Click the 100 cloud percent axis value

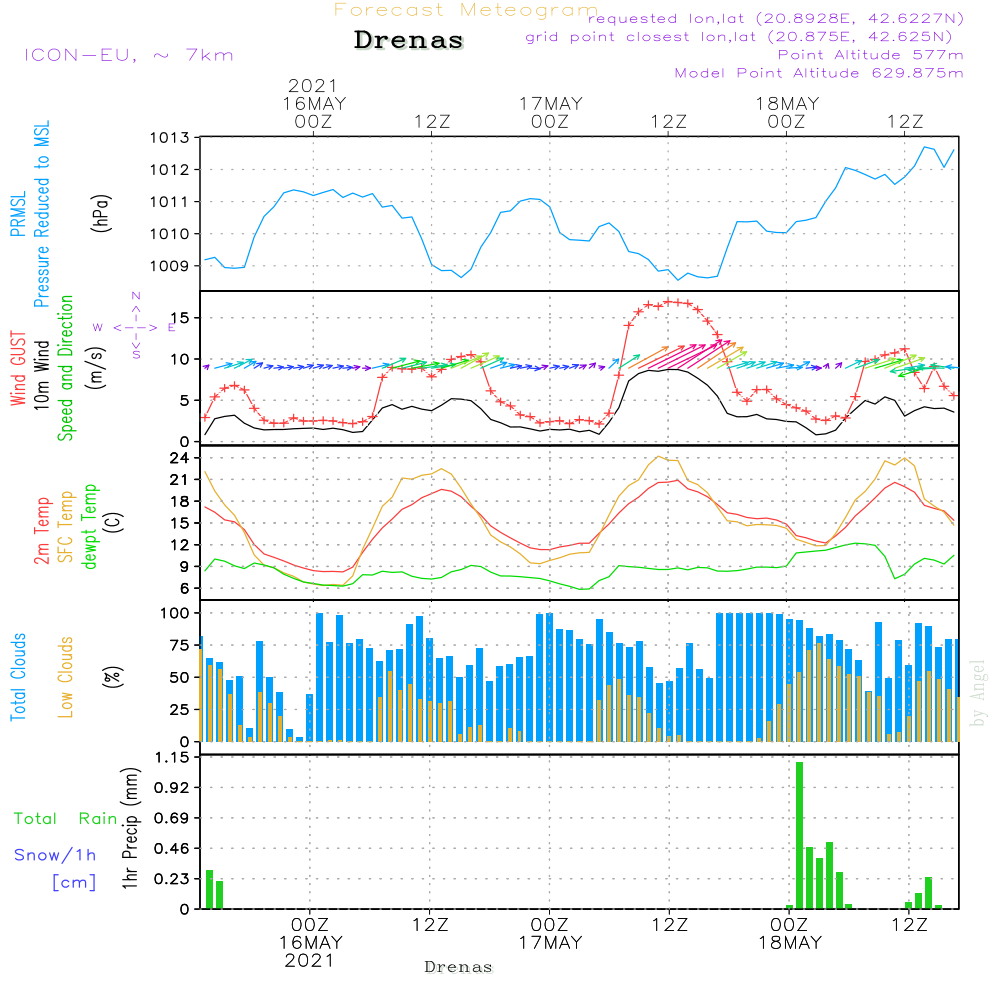point(175,614)
